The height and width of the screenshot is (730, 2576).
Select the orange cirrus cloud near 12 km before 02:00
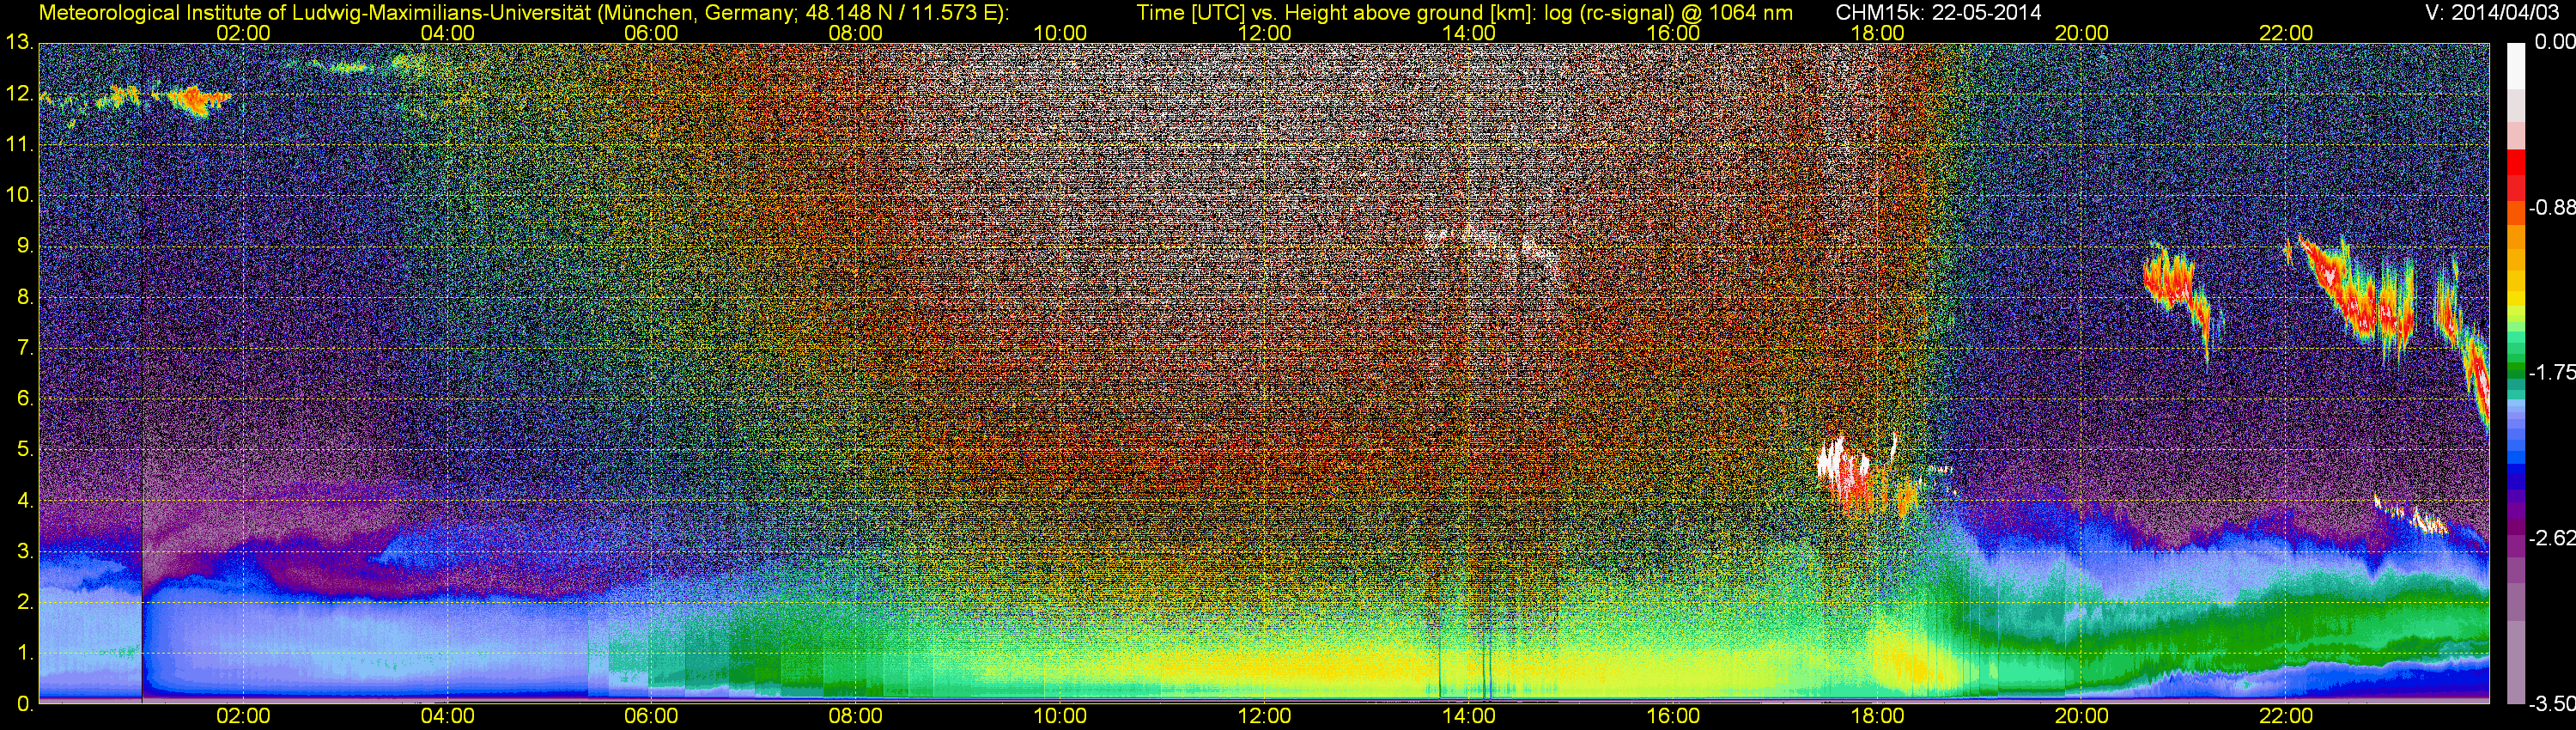pos(198,100)
